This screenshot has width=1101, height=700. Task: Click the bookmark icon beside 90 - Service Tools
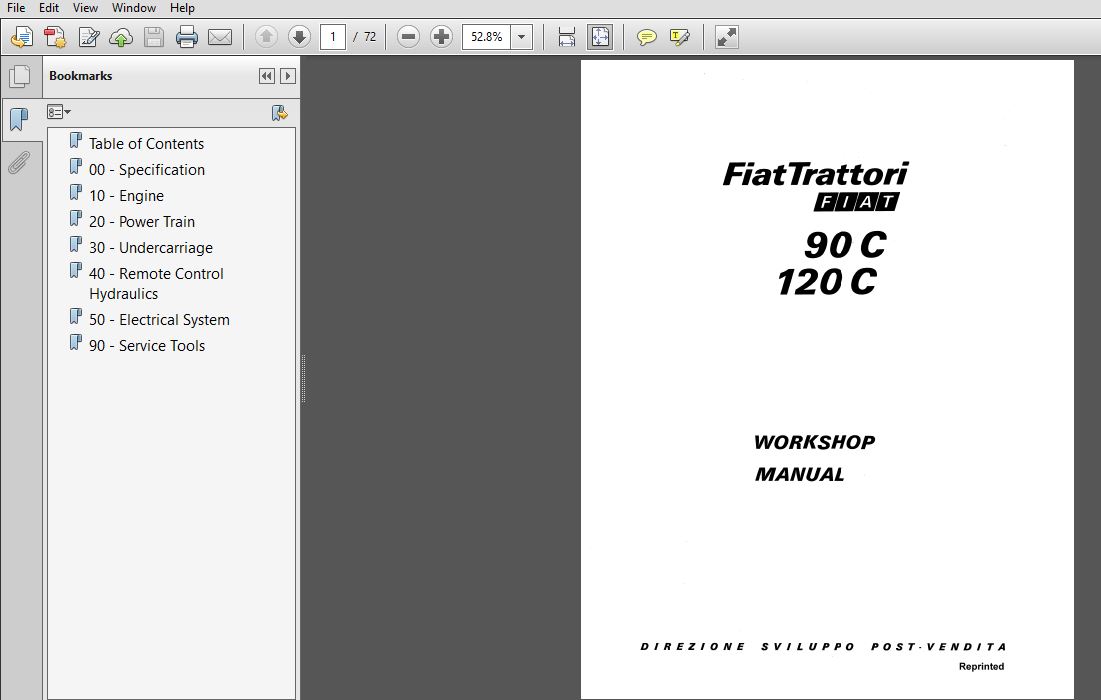coord(76,343)
